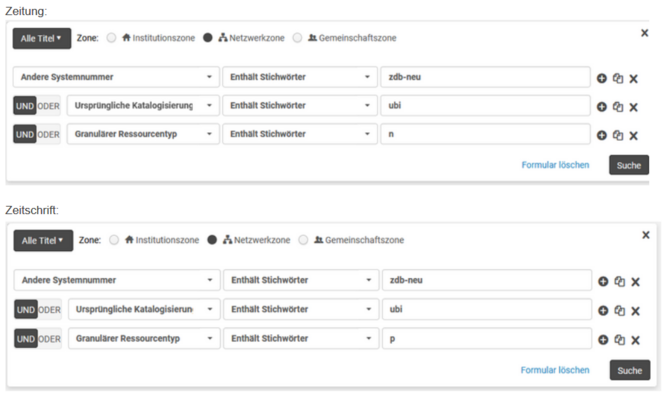The image size is (665, 396).
Task: Select Gemeinschaftszone radio in Zeitschrift form
Action: pos(303,240)
